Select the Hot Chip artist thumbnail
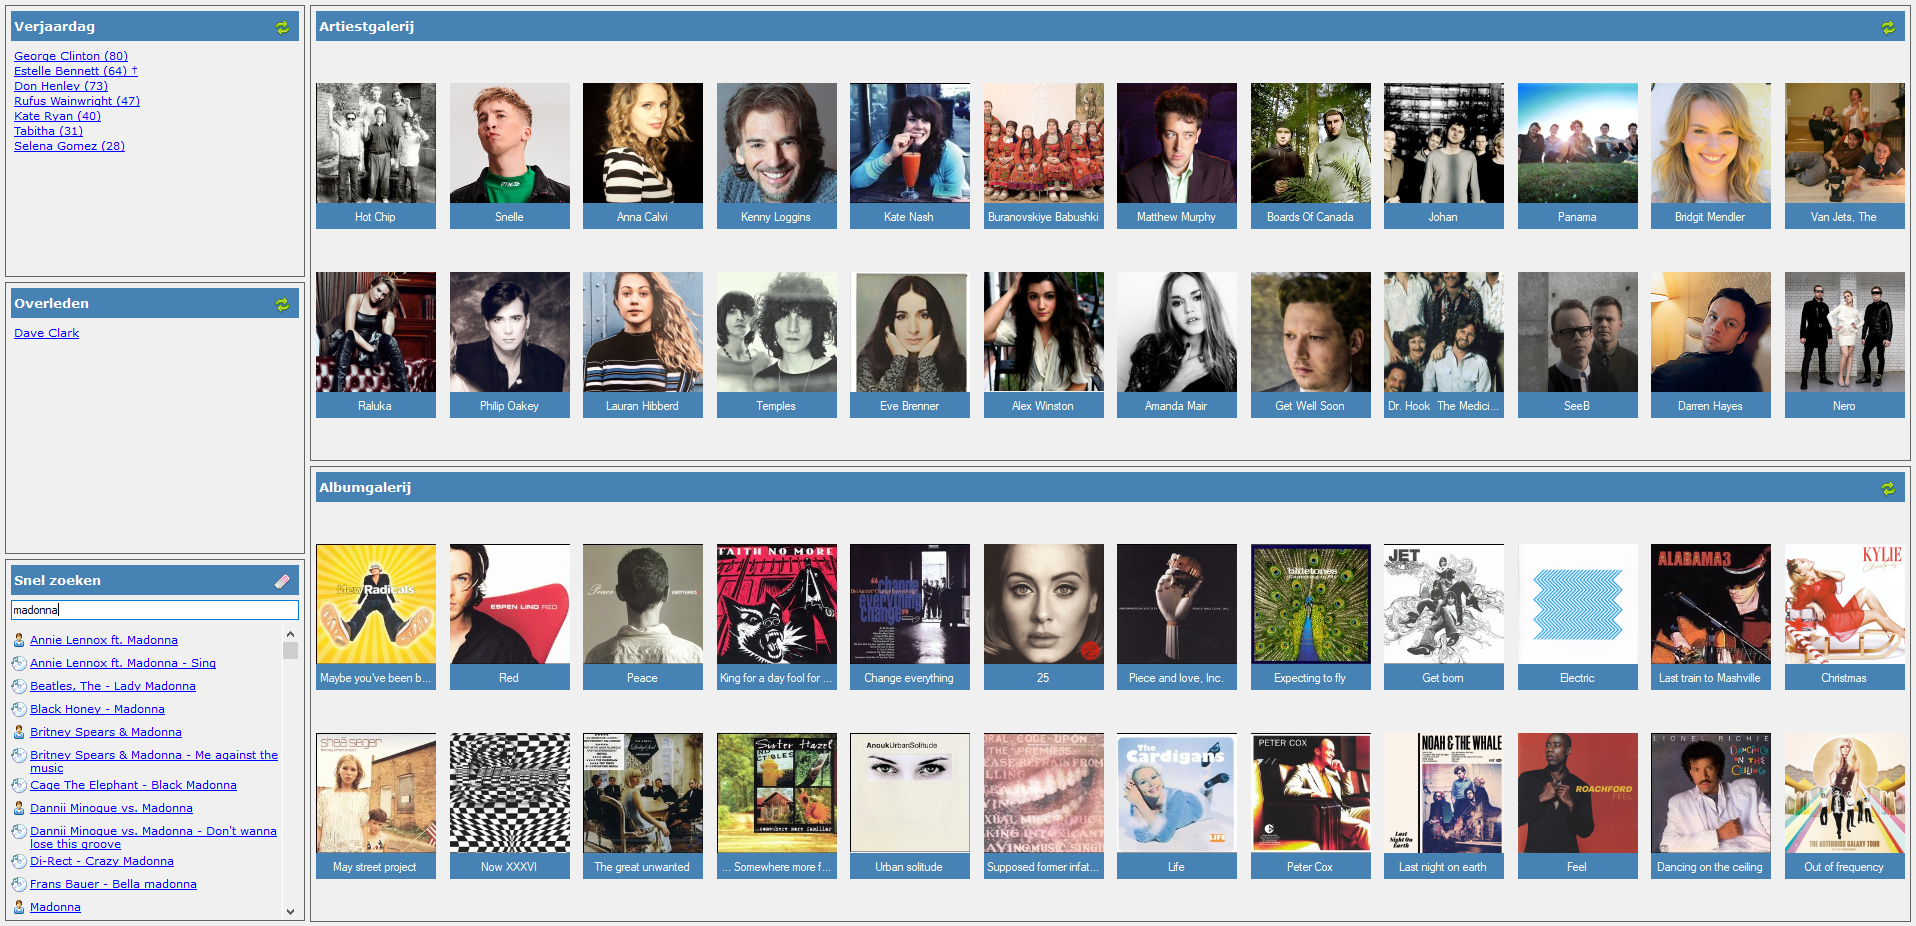This screenshot has height=926, width=1916. tap(376, 156)
